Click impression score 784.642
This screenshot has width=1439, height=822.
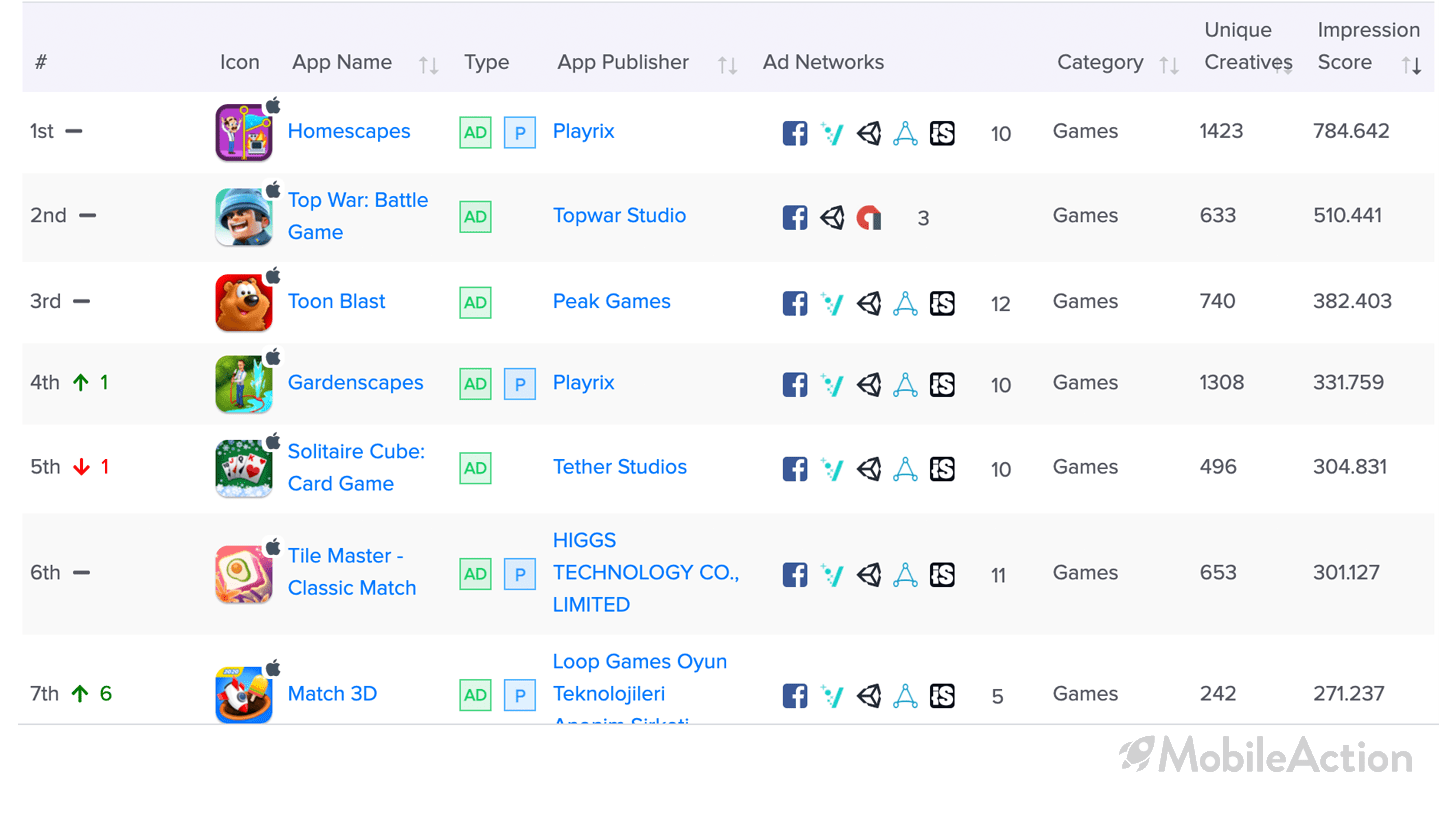coord(1351,131)
